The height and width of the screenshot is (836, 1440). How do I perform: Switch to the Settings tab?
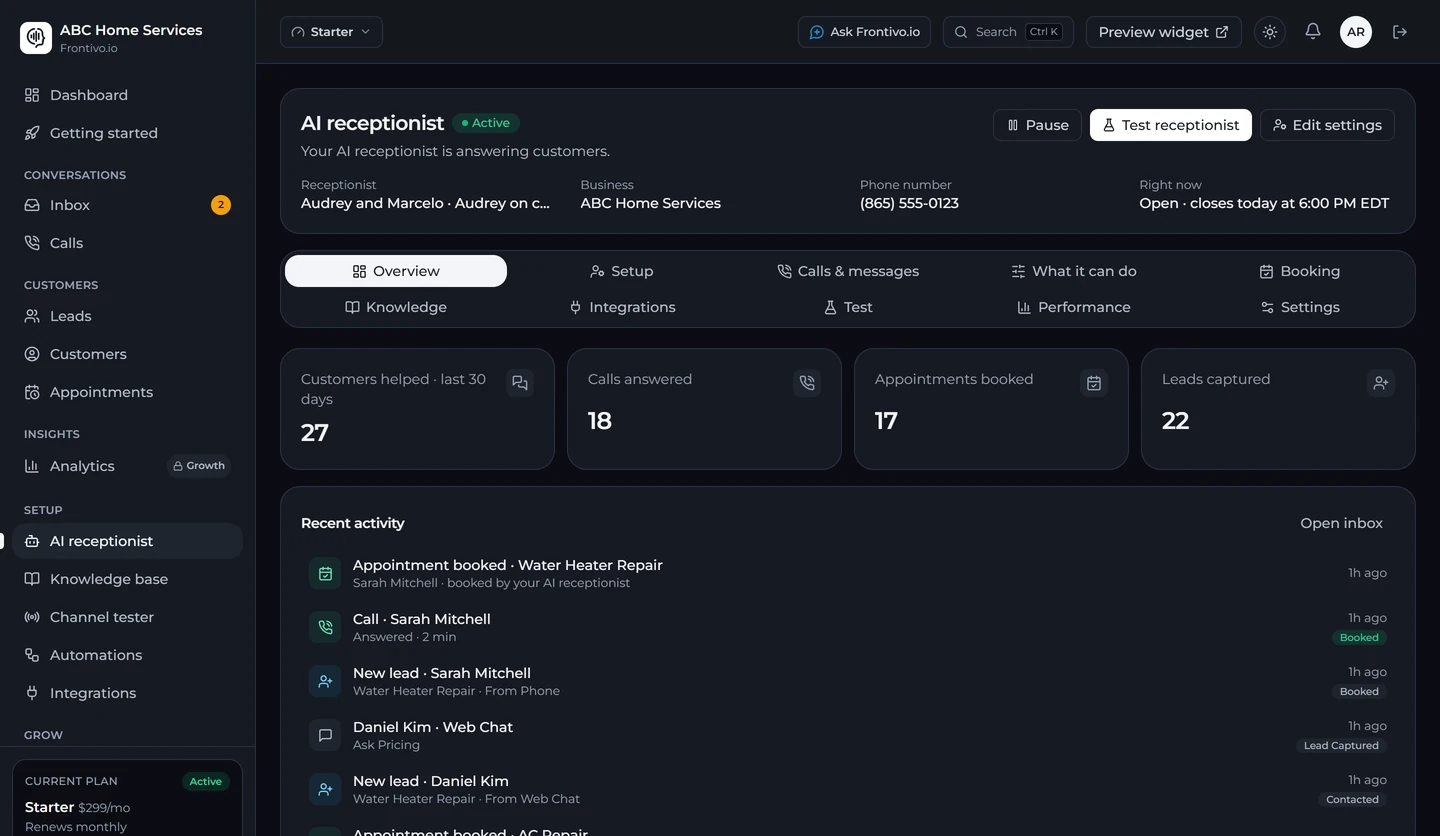(x=1300, y=307)
